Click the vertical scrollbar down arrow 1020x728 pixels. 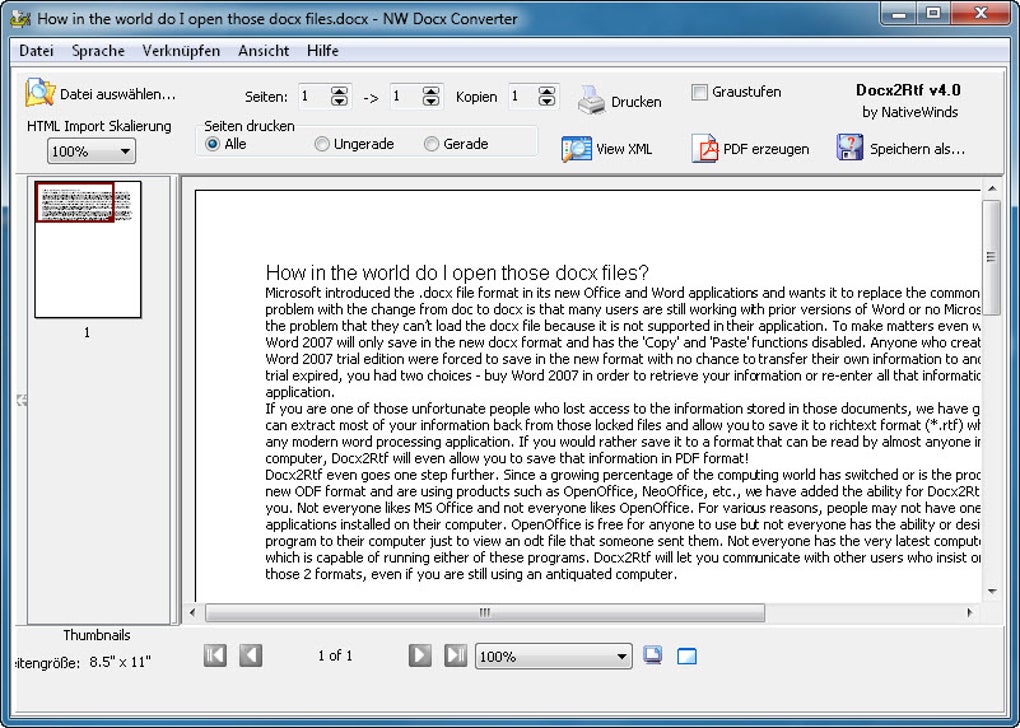coord(991,591)
